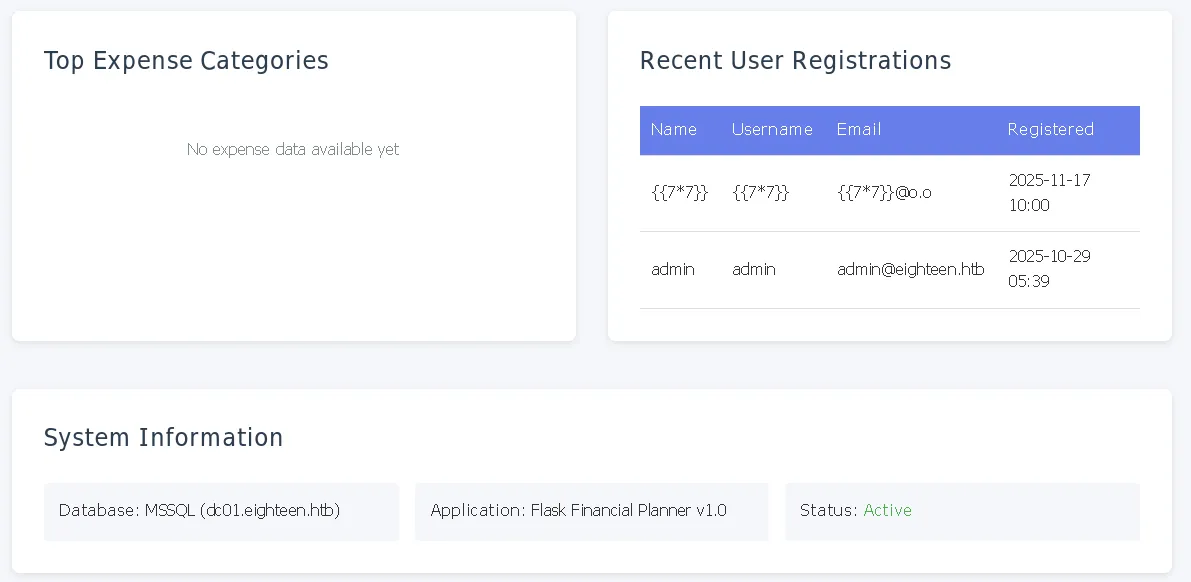Image resolution: width=1191 pixels, height=582 pixels.
Task: Select the Database MSSQL info box
Action: pos(221,511)
